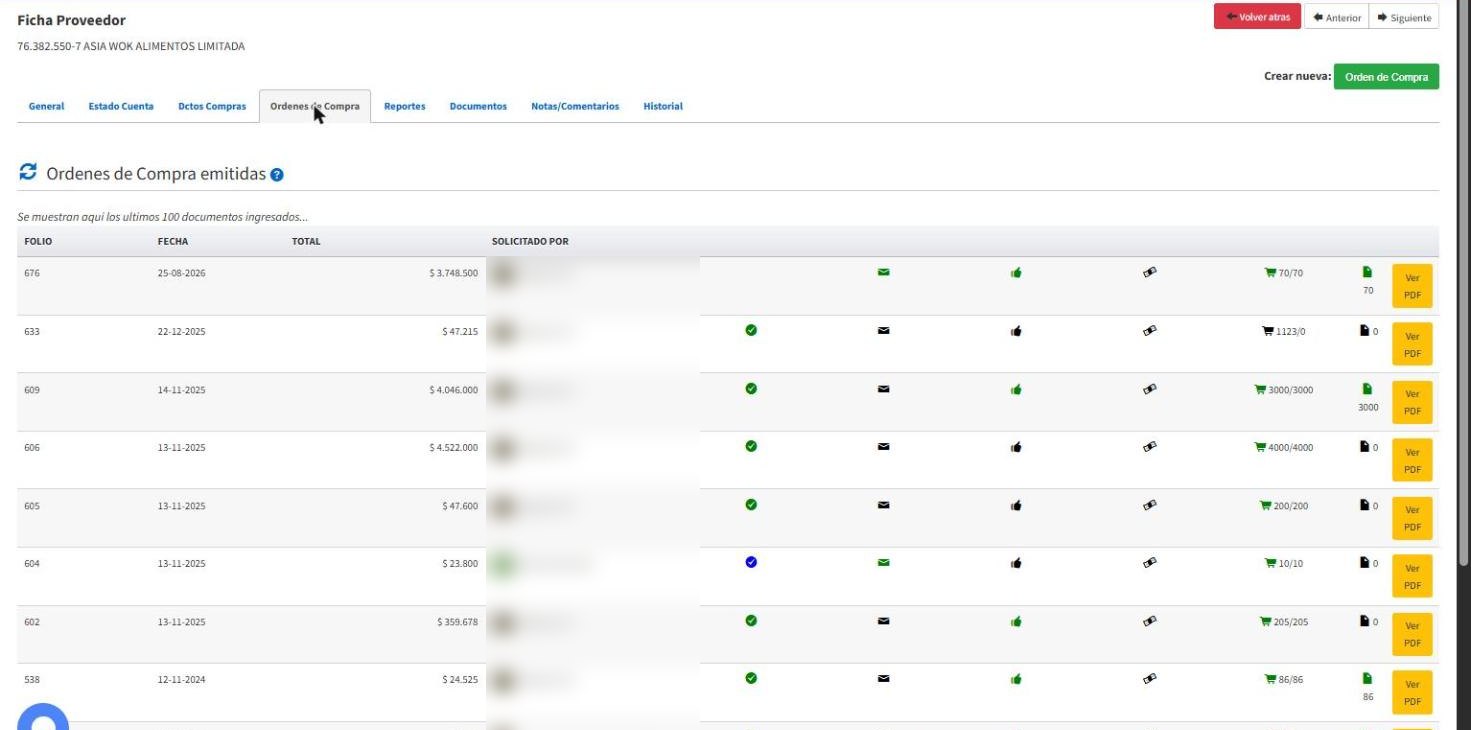Click the green envelope icon in row 676
1471x730 pixels.
click(884, 272)
